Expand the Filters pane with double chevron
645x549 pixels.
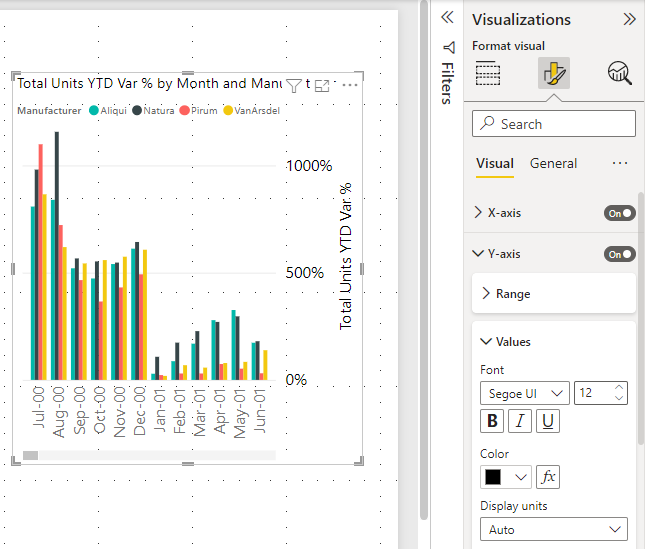pyautogui.click(x=447, y=17)
